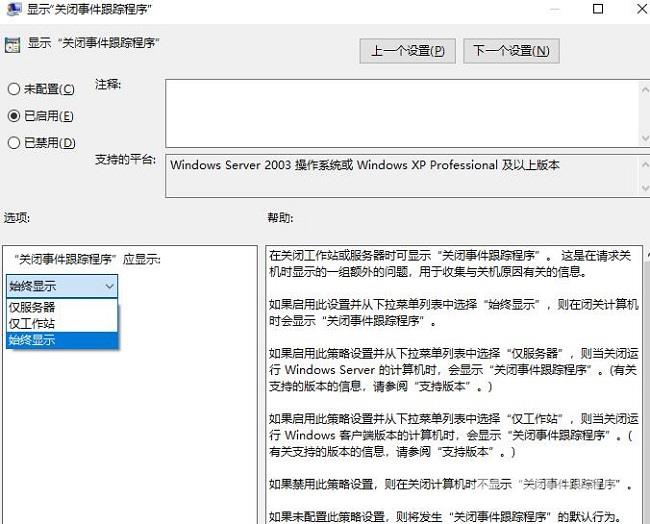Click the title bar window icon

(14, 8)
